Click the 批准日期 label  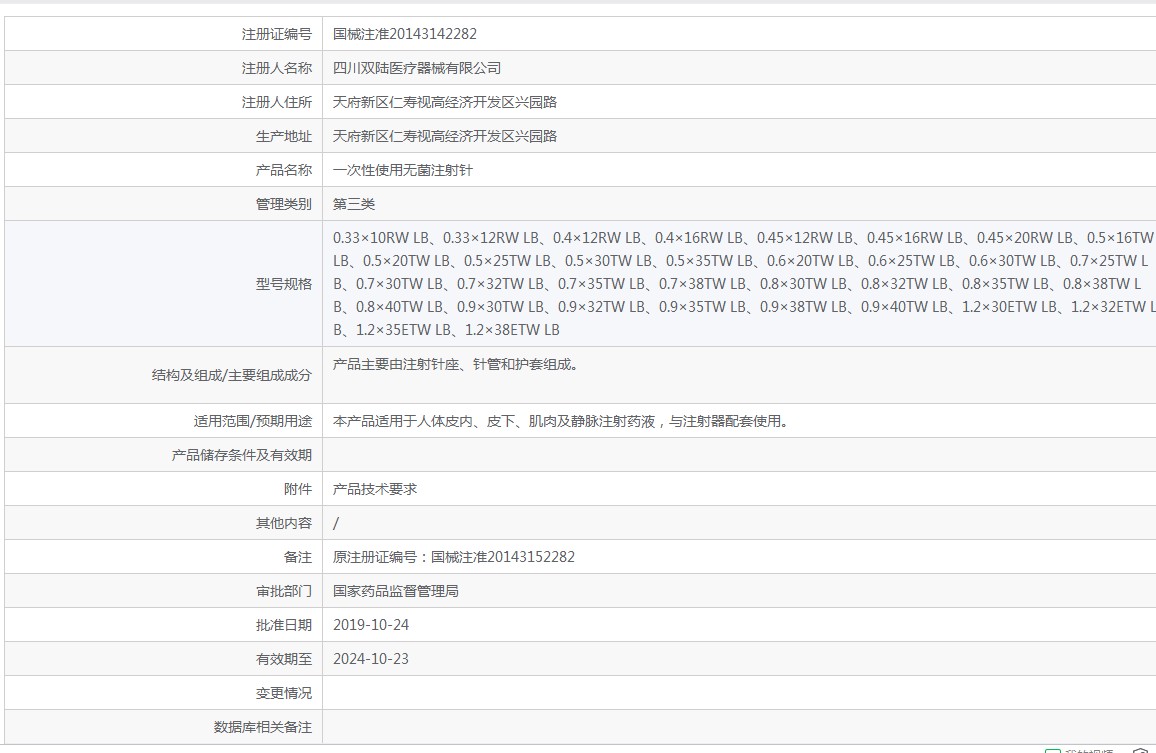(x=284, y=625)
